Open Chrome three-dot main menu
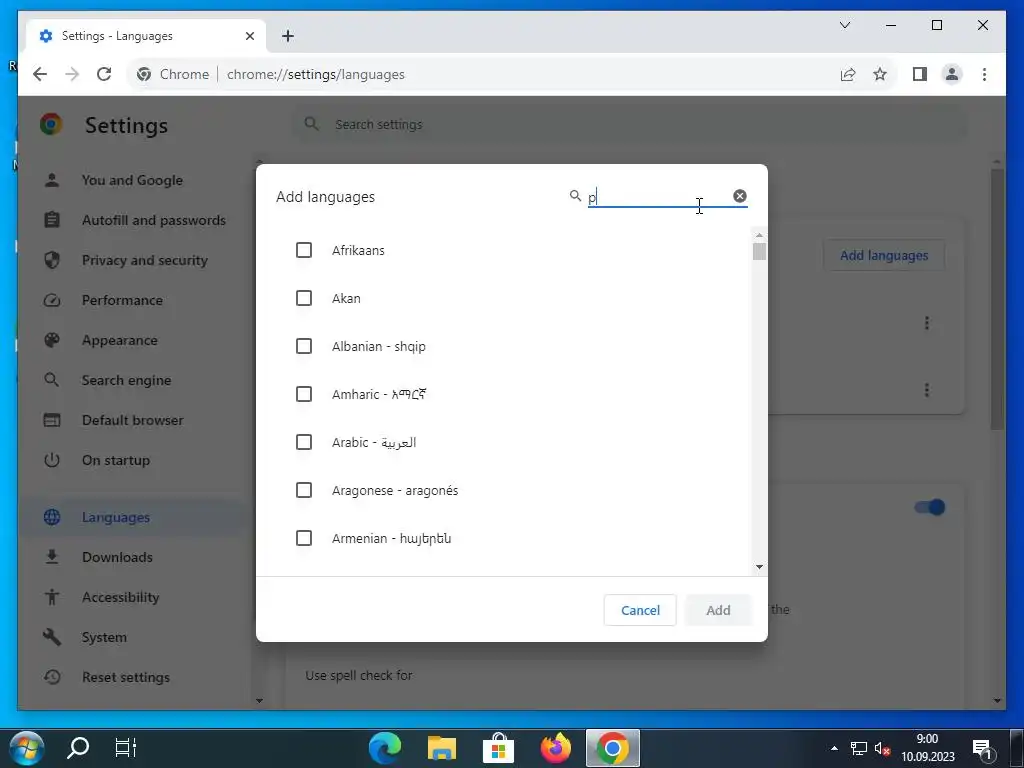 (x=984, y=74)
